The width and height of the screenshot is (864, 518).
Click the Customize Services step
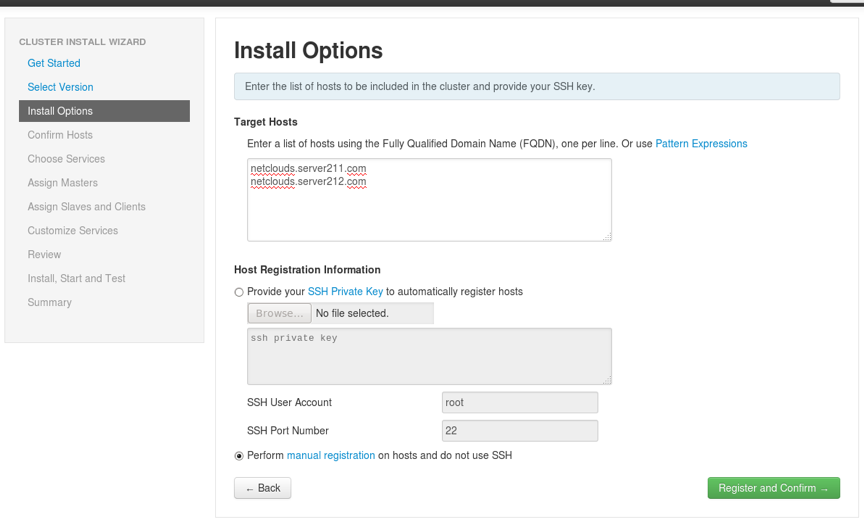(73, 230)
